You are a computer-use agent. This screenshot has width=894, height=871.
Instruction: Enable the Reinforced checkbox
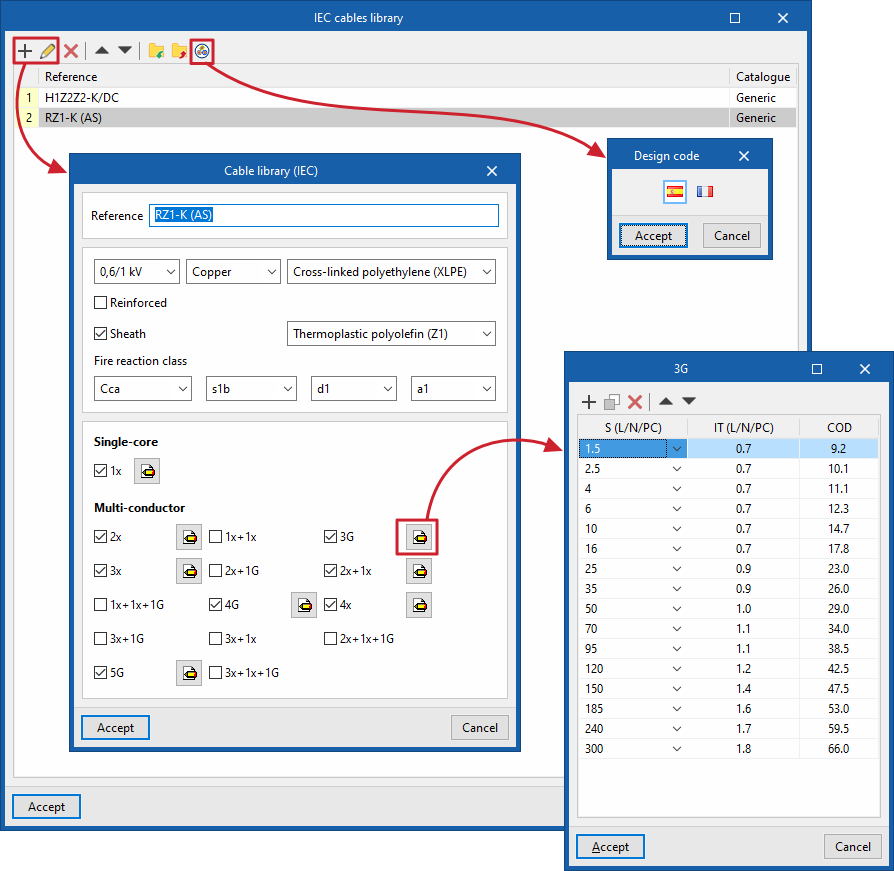click(100, 303)
